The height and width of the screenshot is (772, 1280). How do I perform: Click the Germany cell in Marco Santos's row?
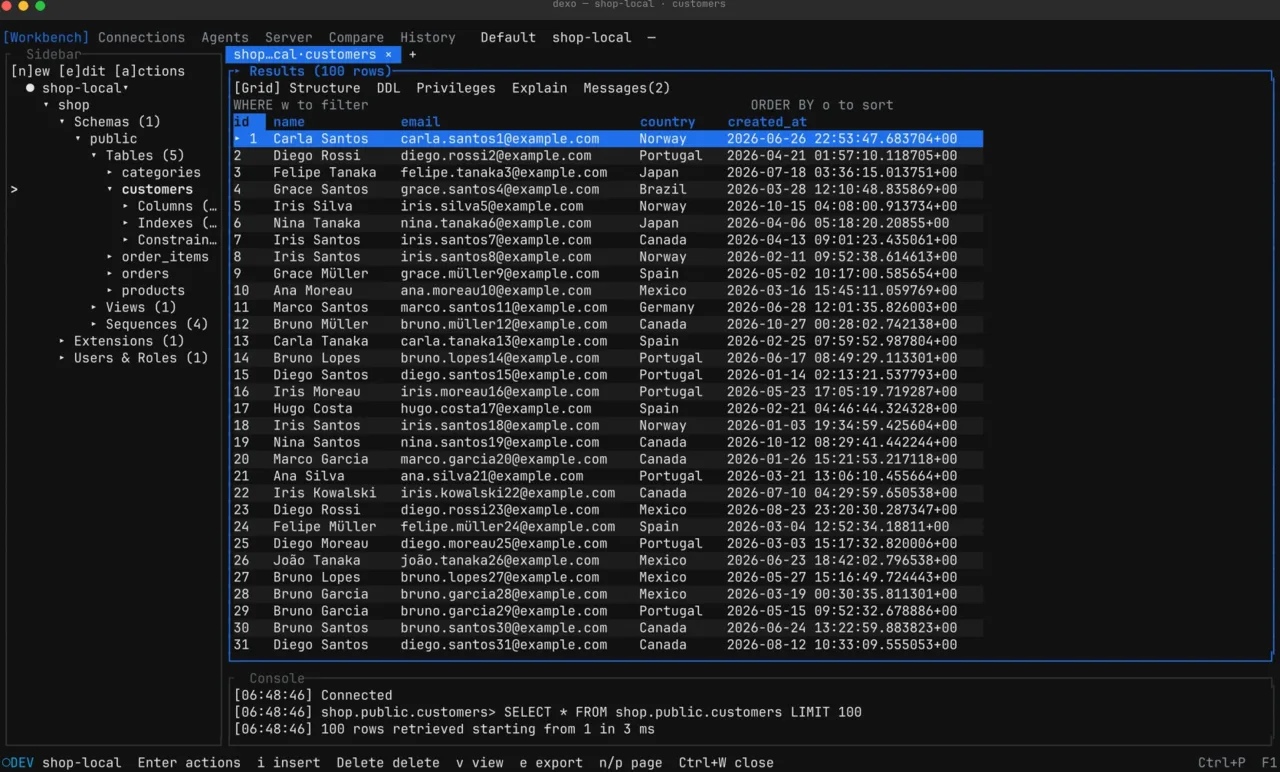[x=667, y=308]
